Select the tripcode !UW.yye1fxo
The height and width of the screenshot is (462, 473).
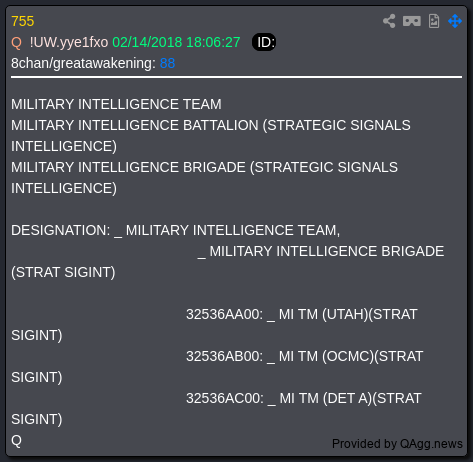coord(69,43)
